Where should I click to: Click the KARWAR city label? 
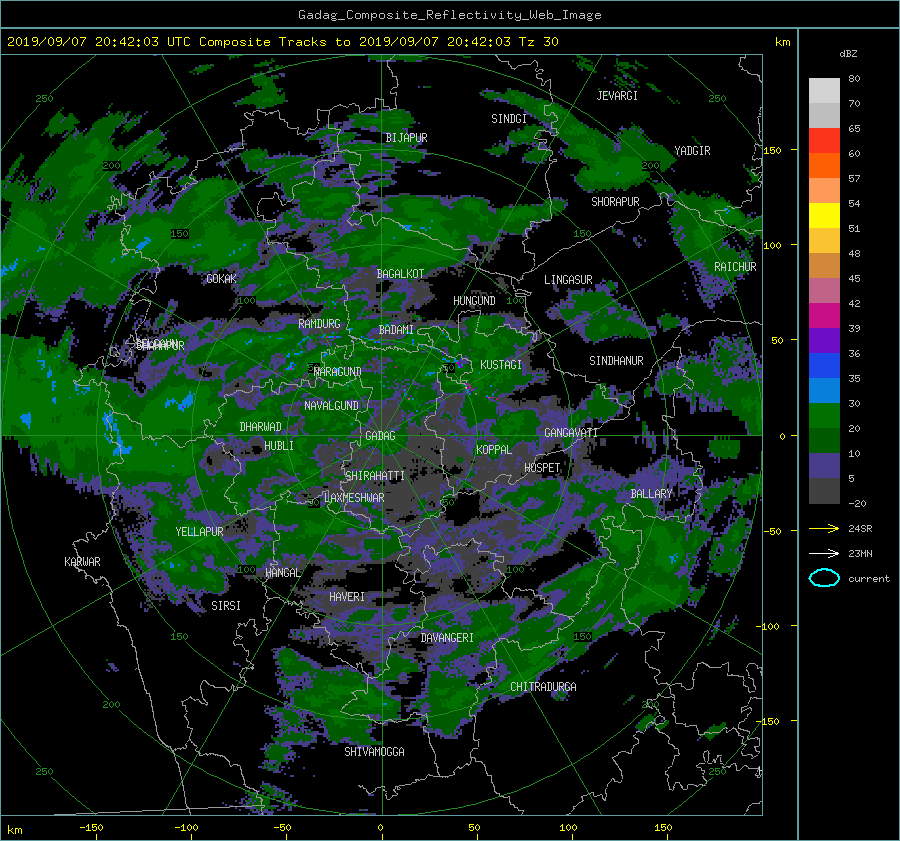point(82,562)
